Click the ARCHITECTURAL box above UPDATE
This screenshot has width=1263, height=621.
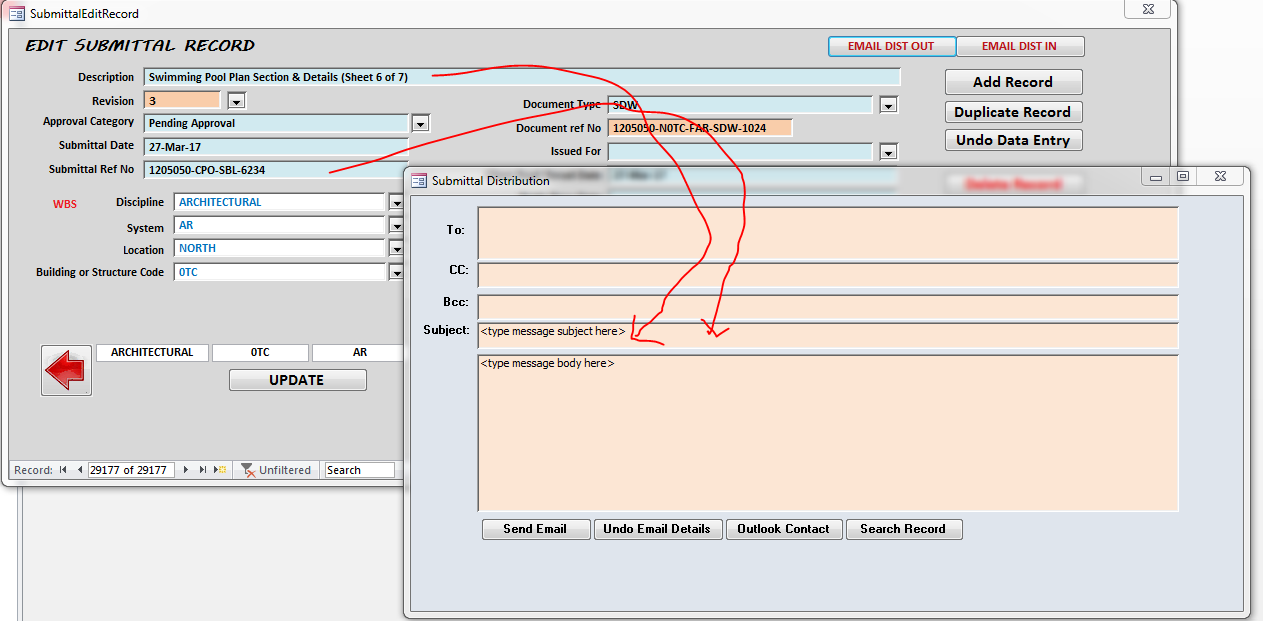coord(152,353)
